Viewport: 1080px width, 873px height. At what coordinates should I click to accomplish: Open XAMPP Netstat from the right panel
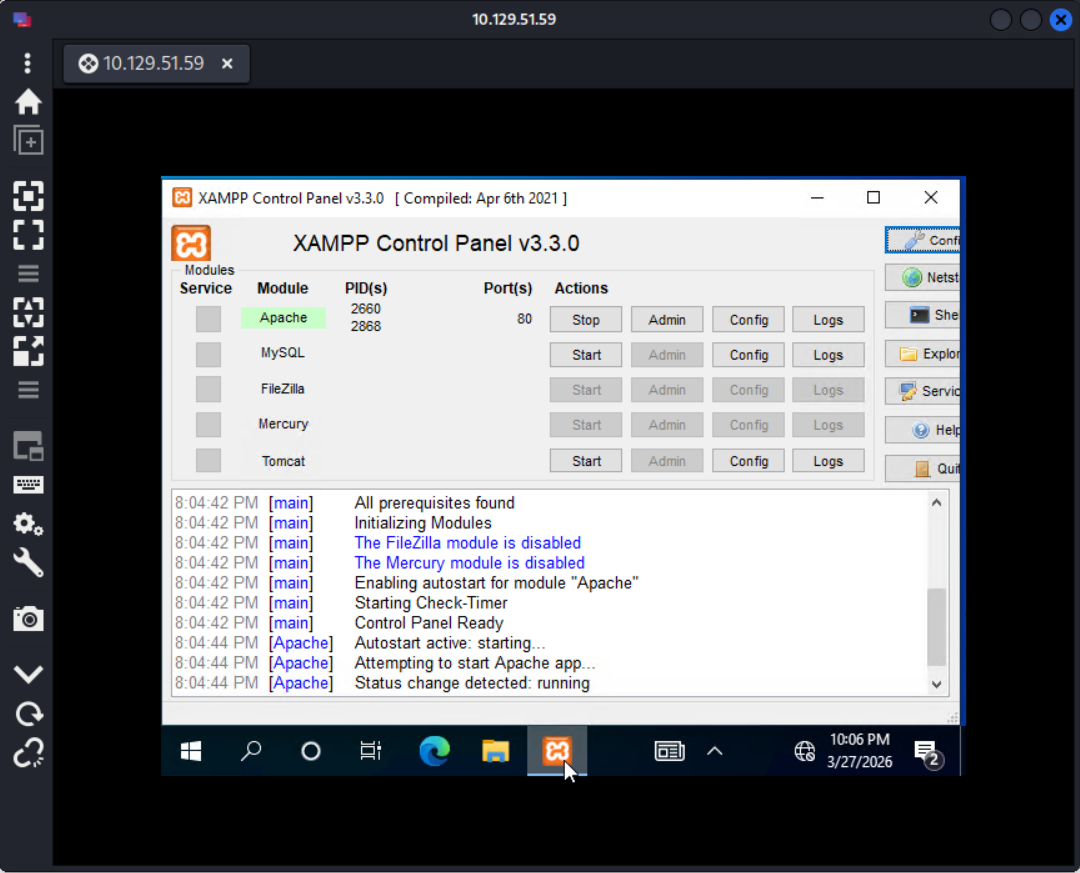tap(925, 278)
